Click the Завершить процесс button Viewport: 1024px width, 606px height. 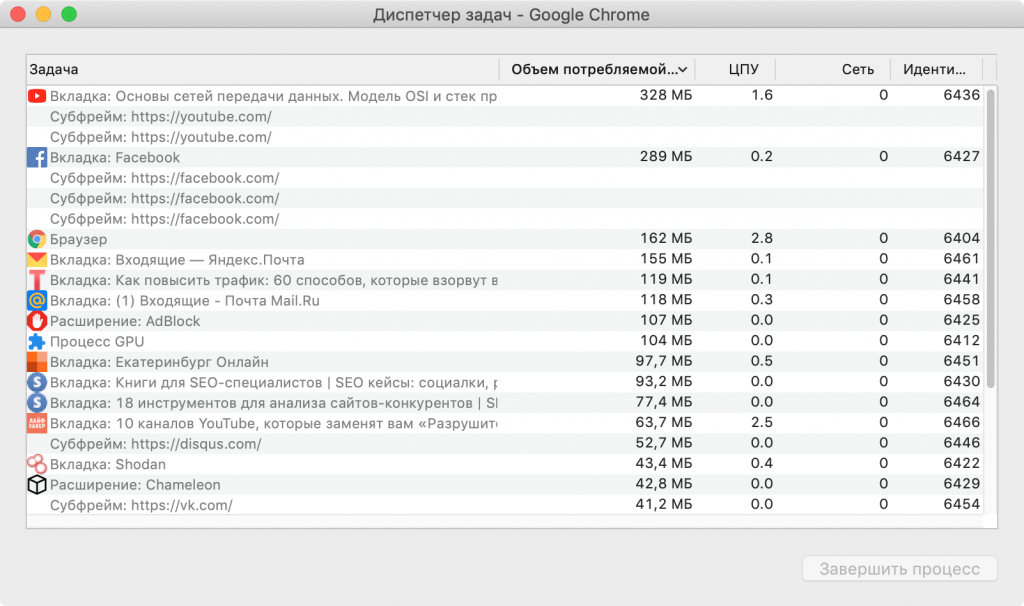click(899, 569)
